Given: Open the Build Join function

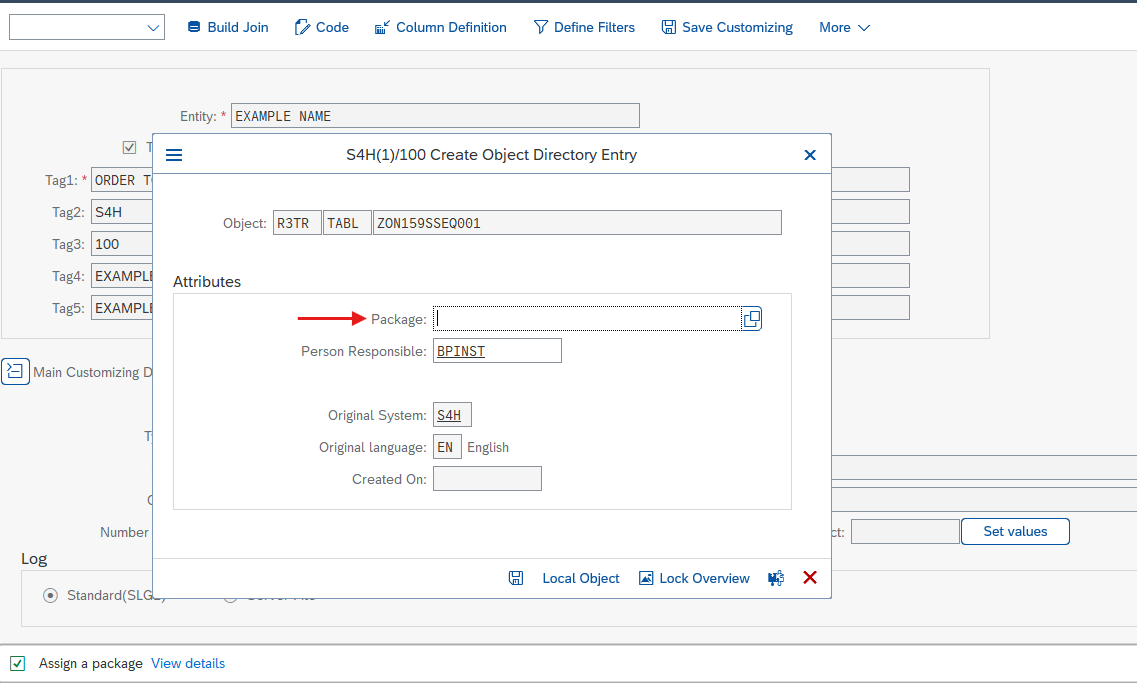Looking at the screenshot, I should point(228,28).
